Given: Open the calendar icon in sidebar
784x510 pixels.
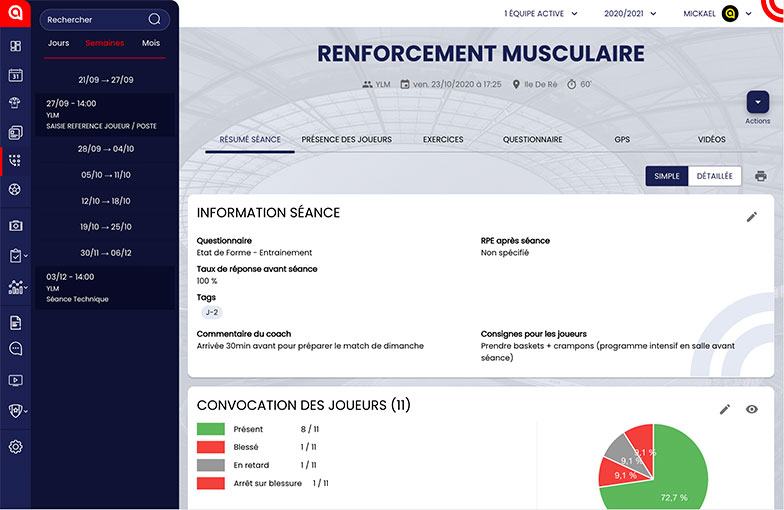Looking at the screenshot, I should click(15, 75).
